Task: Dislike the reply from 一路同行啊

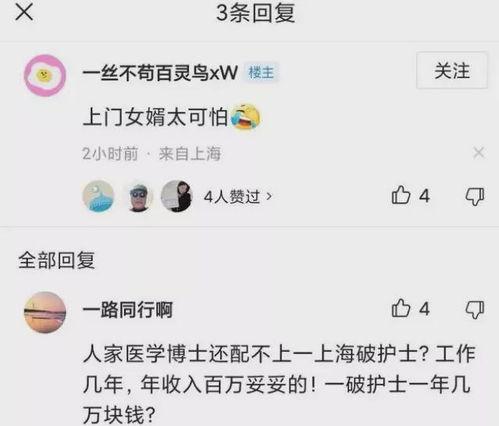Action: pyautogui.click(x=475, y=309)
